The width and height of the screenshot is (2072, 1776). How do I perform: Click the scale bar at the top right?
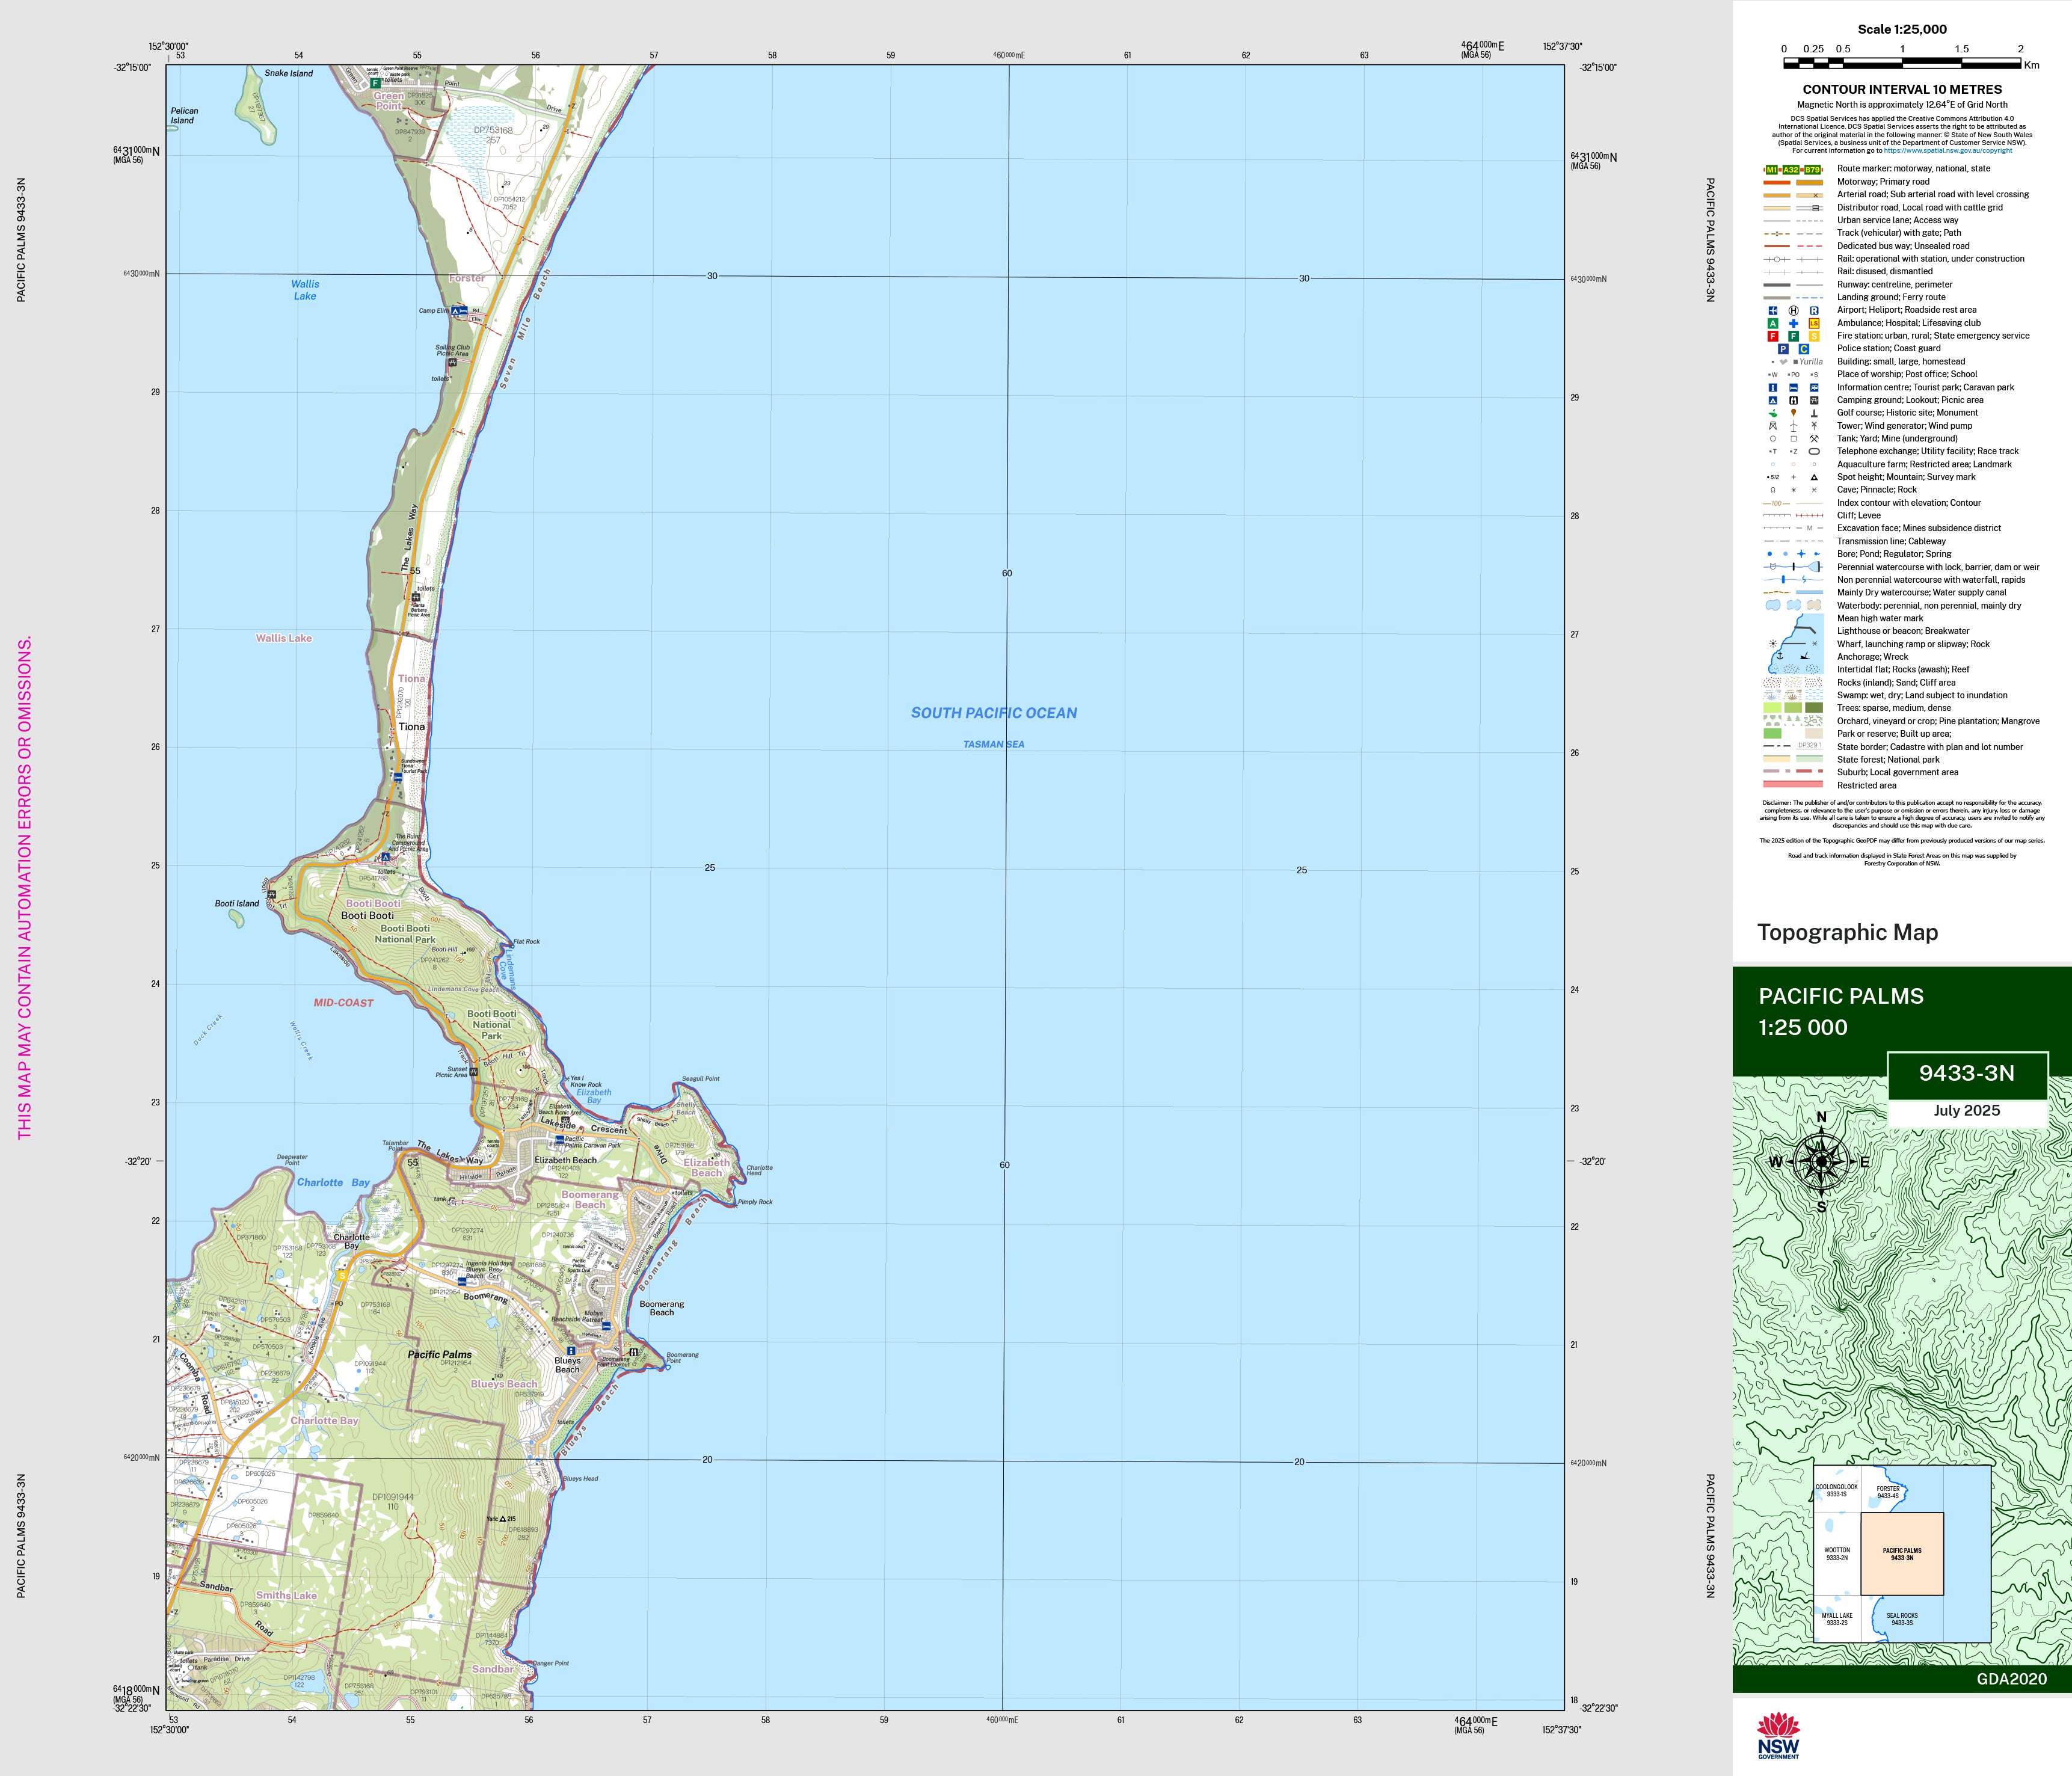pos(1902,63)
